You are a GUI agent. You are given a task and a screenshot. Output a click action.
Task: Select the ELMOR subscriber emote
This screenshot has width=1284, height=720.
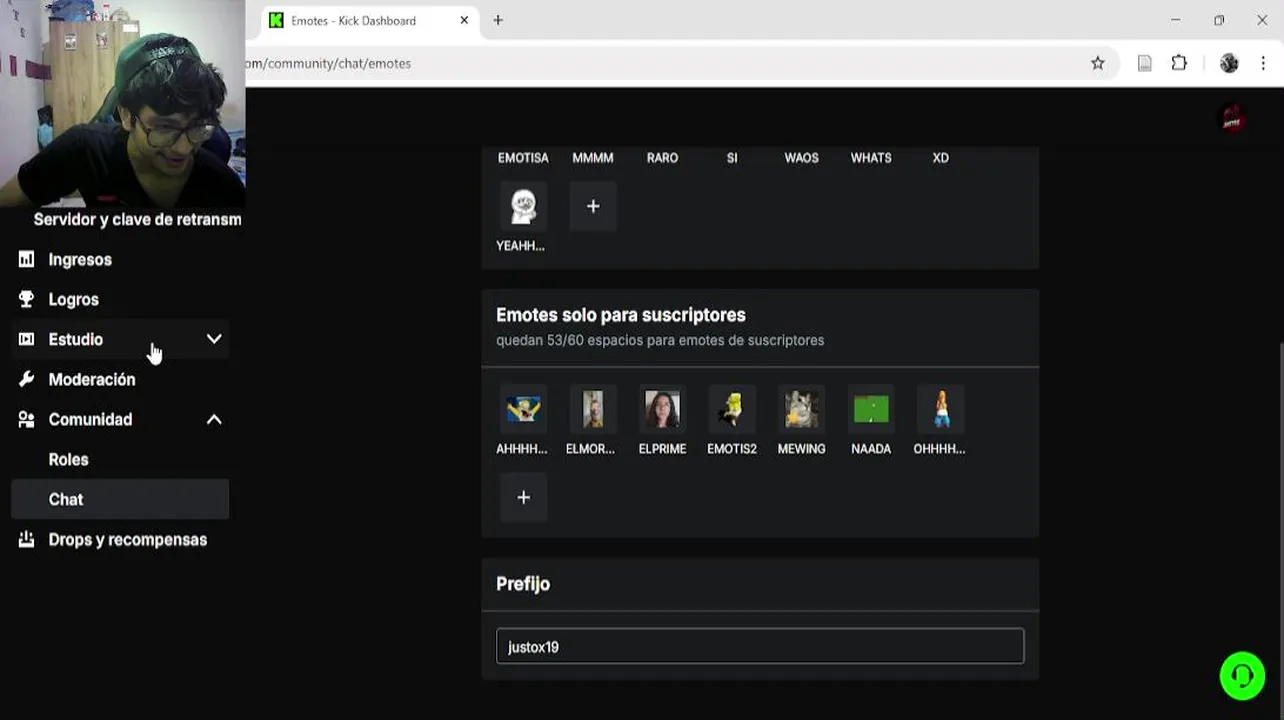tap(593, 409)
